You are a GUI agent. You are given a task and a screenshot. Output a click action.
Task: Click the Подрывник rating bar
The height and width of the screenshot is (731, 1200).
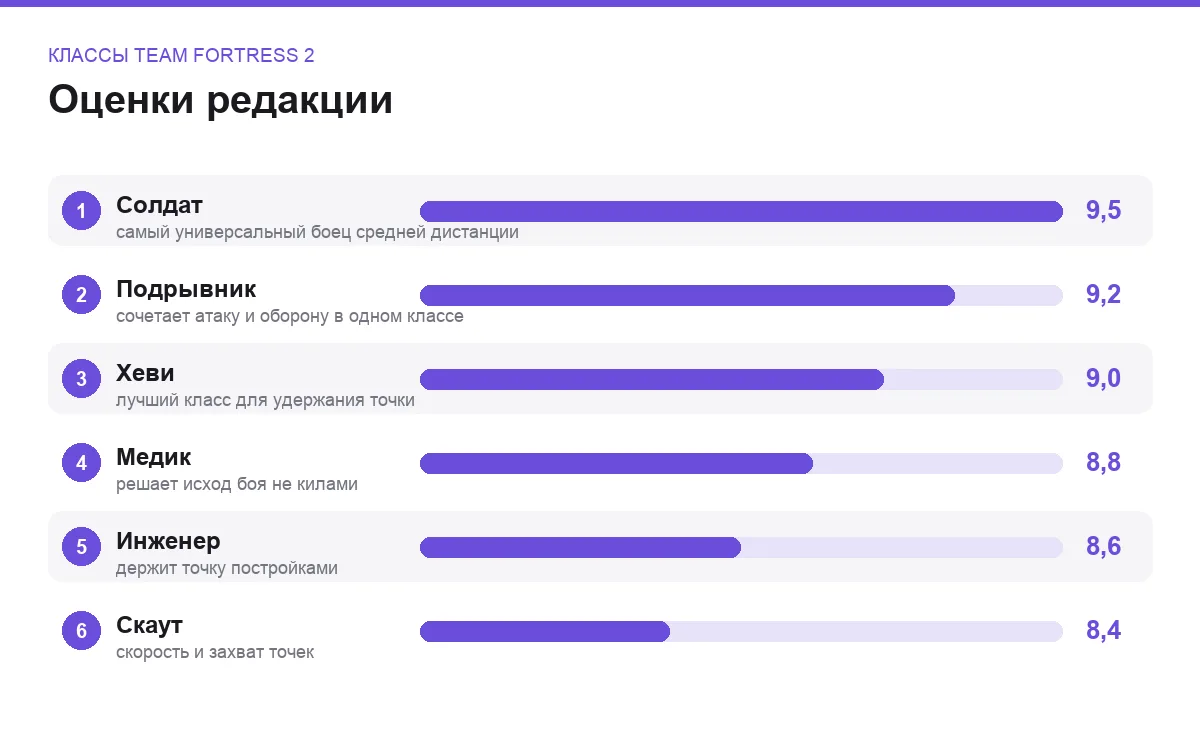tap(741, 295)
